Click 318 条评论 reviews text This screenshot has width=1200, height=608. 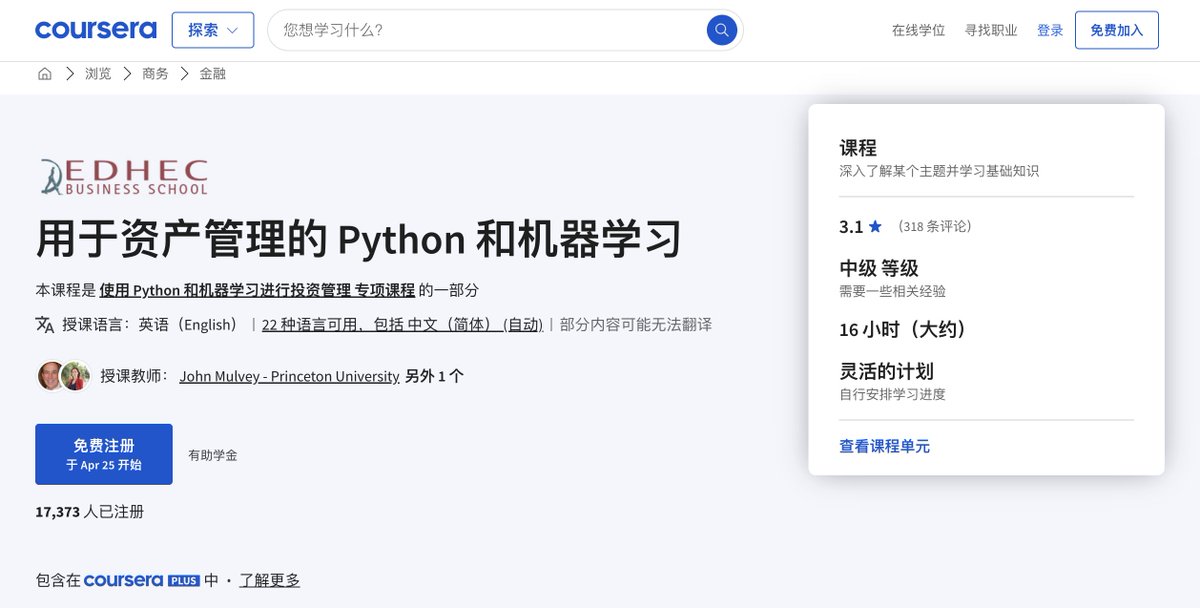click(x=935, y=227)
